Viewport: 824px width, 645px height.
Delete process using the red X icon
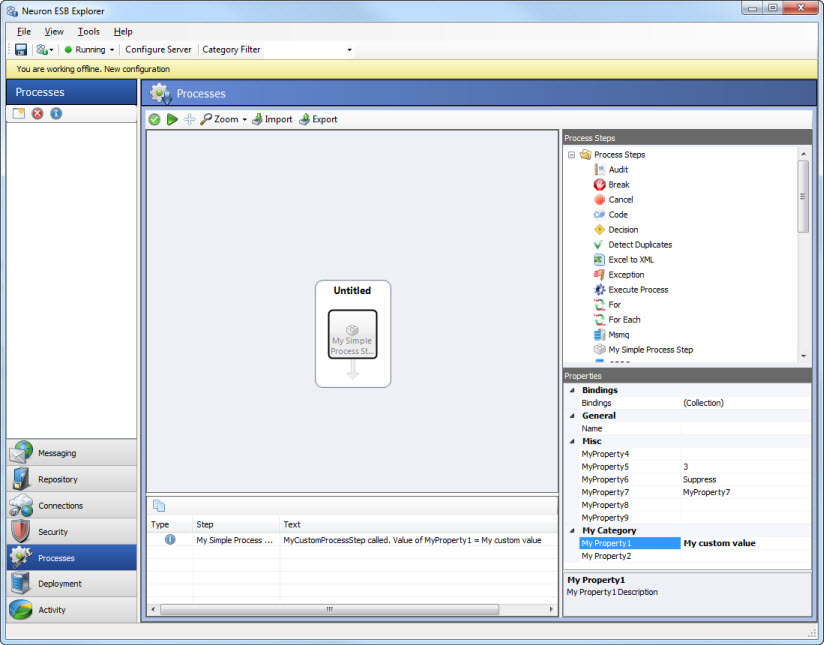(37, 113)
